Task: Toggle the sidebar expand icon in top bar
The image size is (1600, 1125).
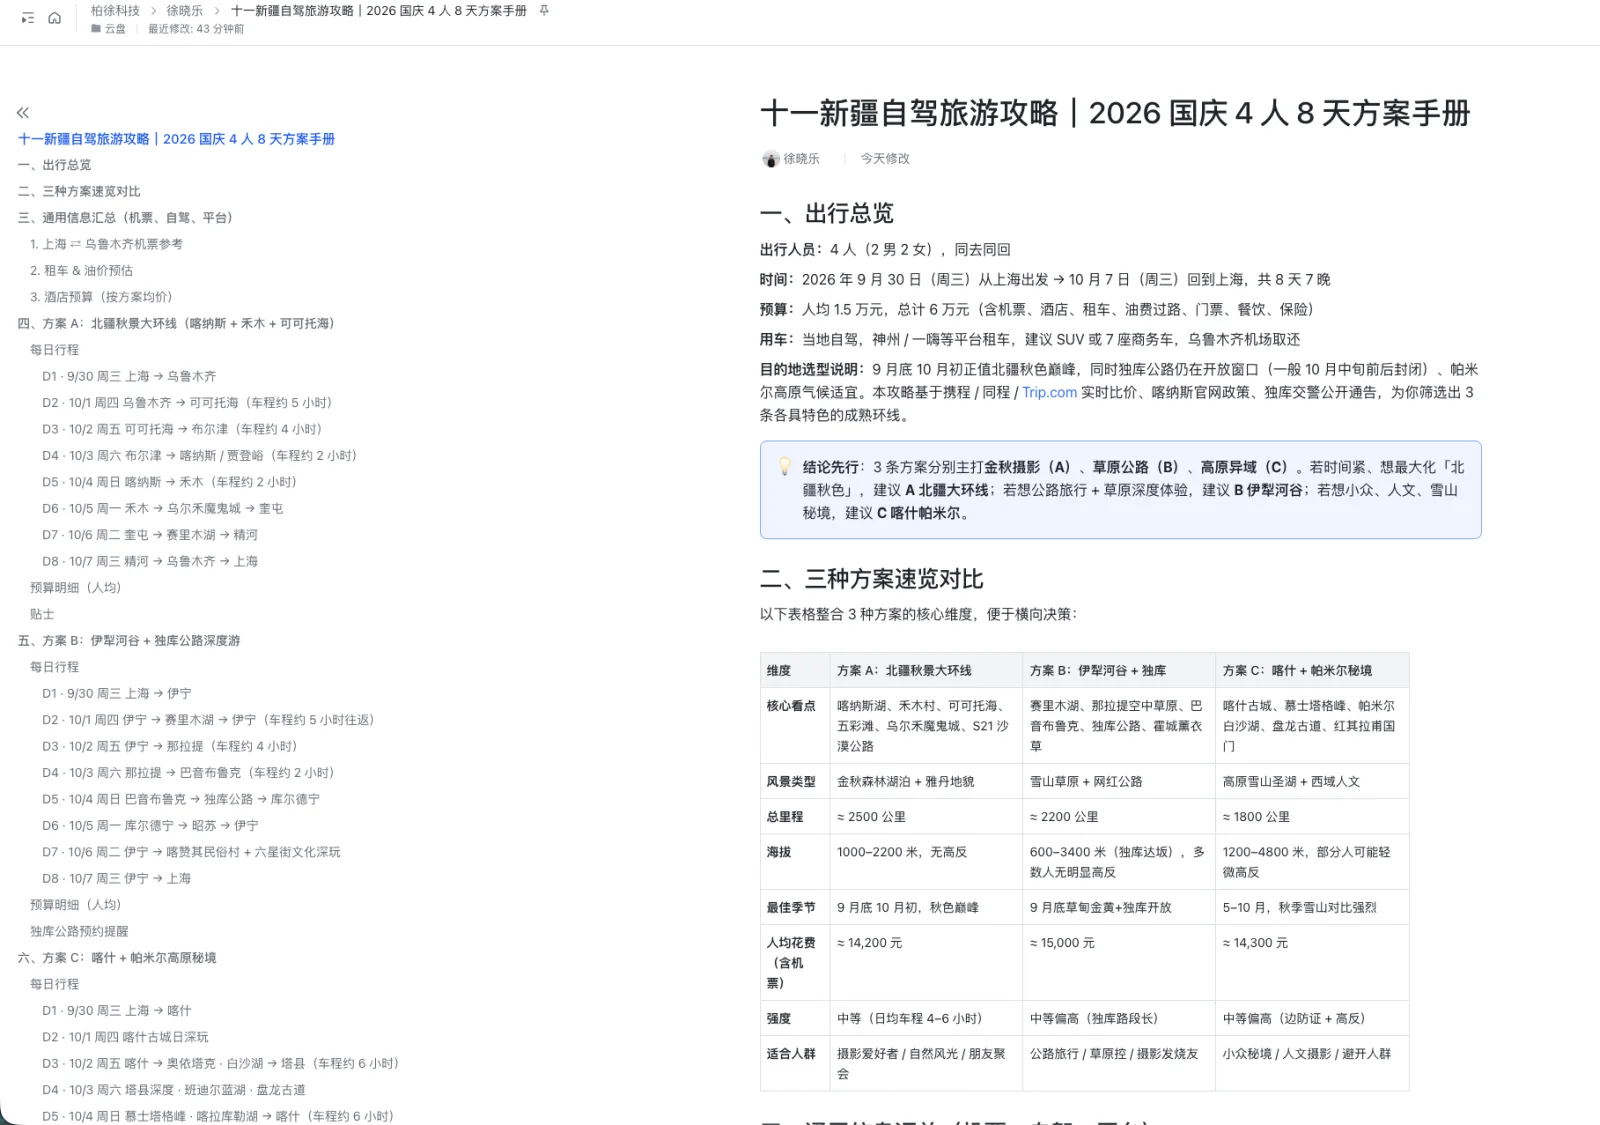Action: [28, 18]
